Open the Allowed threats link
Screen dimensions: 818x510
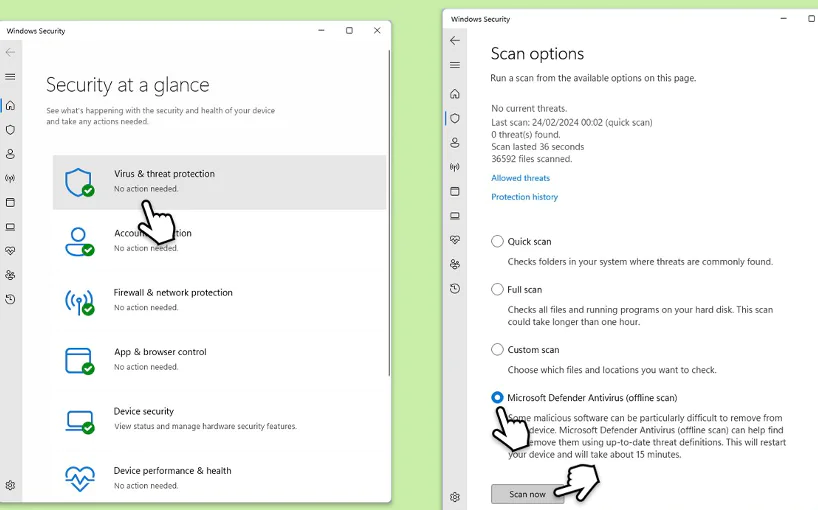520,178
